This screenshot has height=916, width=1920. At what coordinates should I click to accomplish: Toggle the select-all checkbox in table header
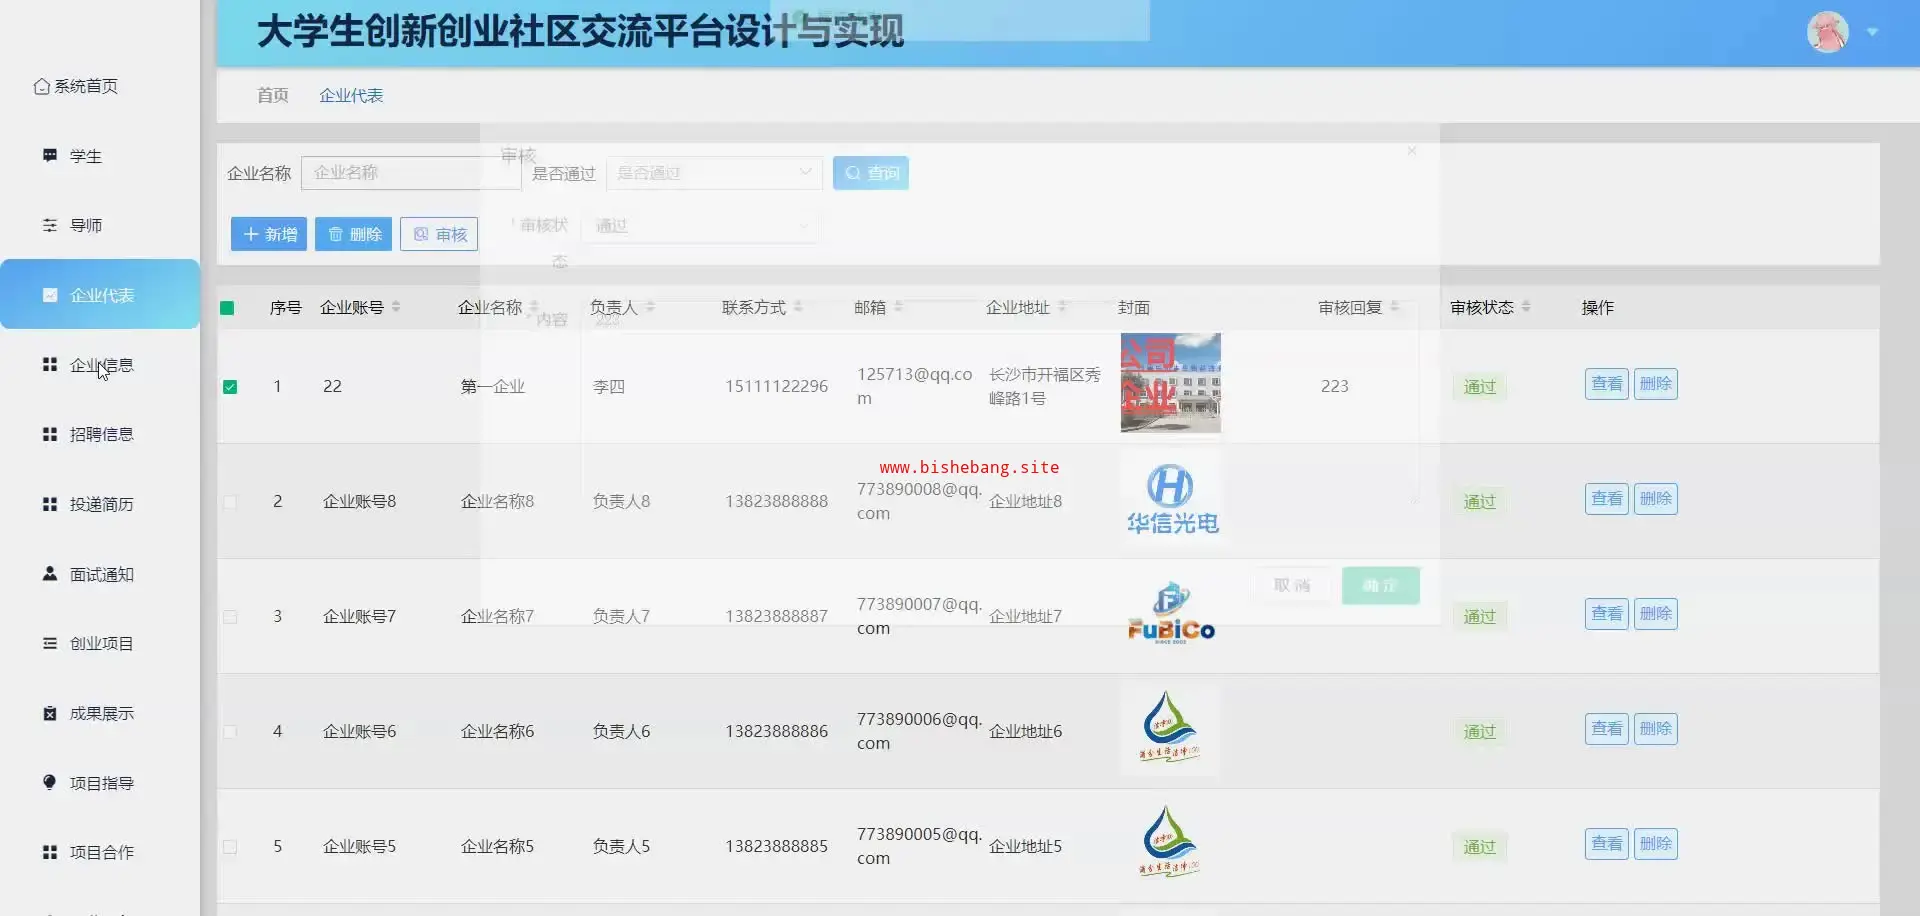click(227, 308)
